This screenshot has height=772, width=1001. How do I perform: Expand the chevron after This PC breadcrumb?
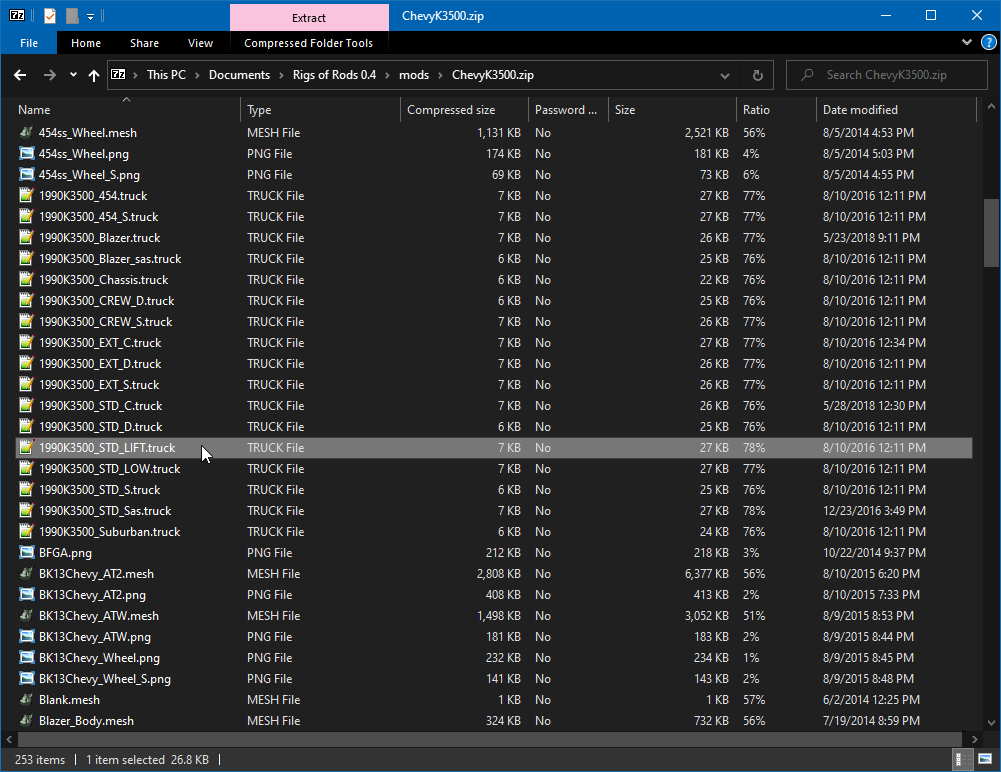[x=197, y=75]
